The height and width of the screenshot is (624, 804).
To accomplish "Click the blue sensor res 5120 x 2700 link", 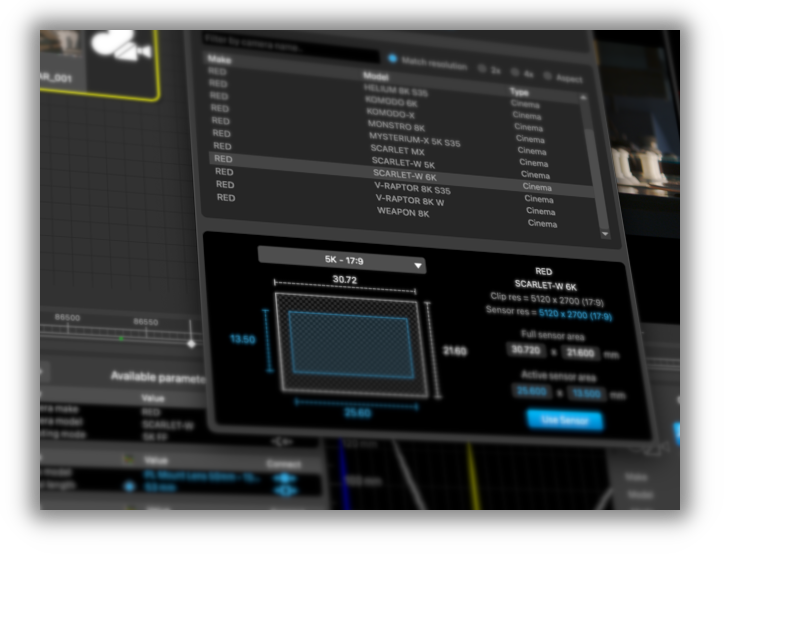I will (575, 314).
